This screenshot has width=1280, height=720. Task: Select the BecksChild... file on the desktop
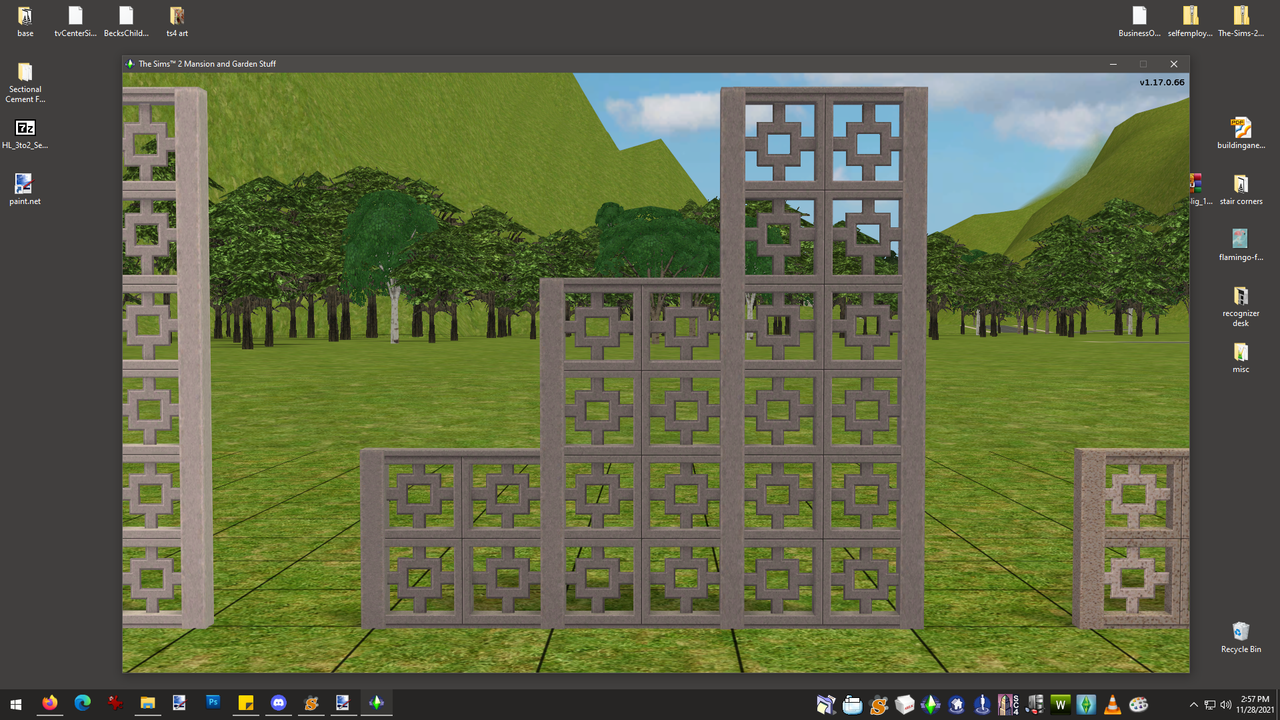tap(126, 22)
